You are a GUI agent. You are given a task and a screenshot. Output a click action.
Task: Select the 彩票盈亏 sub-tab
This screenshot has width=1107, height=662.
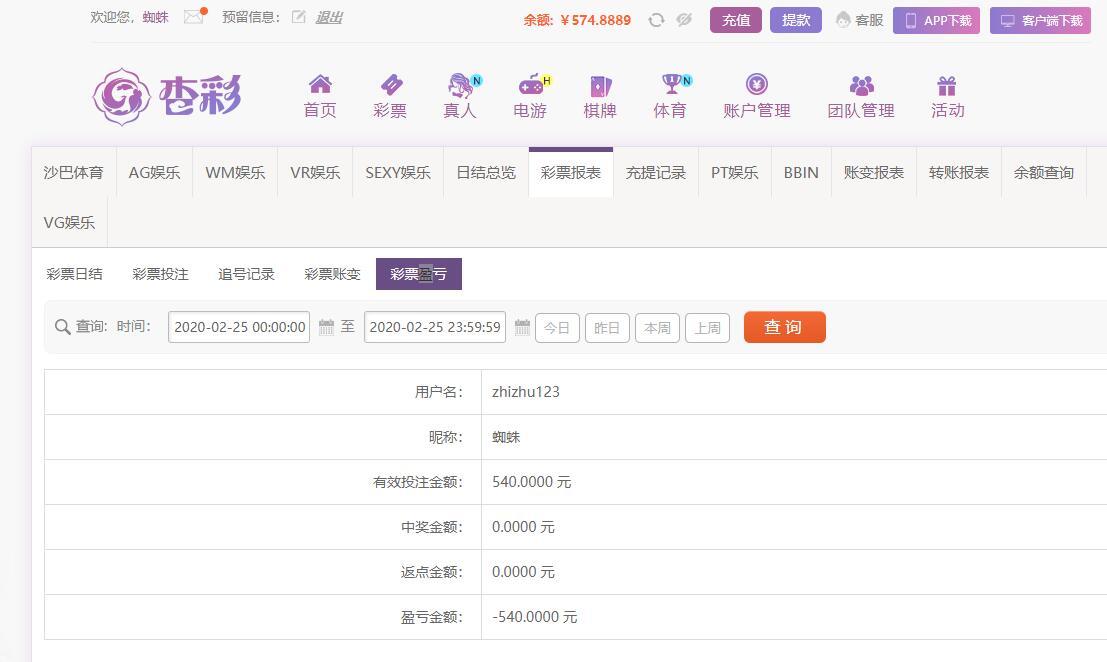(419, 274)
